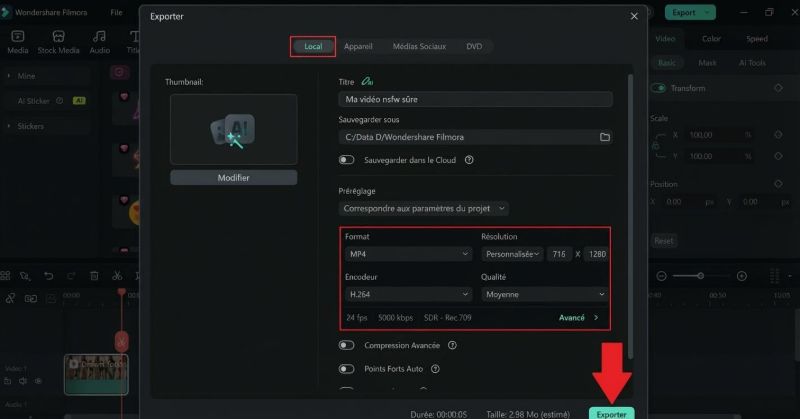Screen dimensions: 800x419
Task: Adjust the timeline zoom slider
Action: [701, 276]
